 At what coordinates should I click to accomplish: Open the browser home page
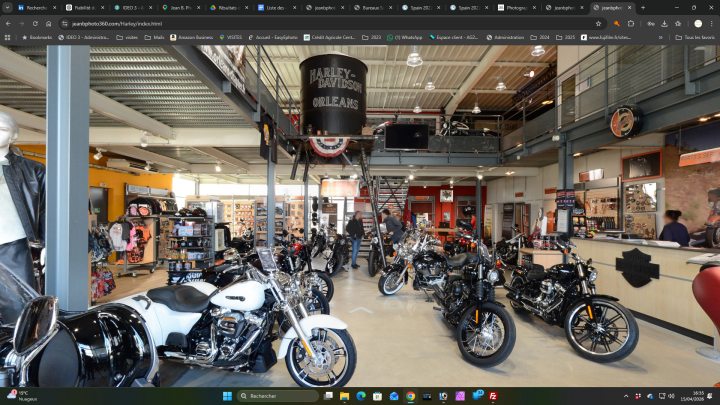tap(48, 23)
